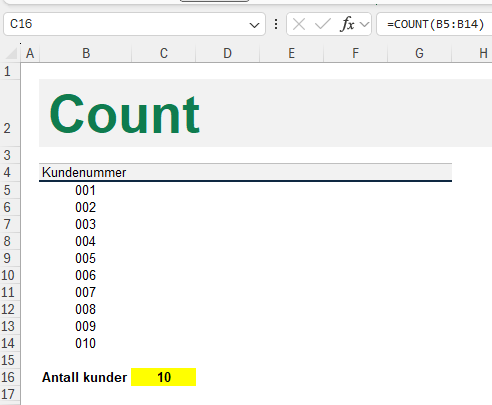Click the Cancel X icon in formula bar
This screenshot has height=405, width=492.
pyautogui.click(x=299, y=24)
